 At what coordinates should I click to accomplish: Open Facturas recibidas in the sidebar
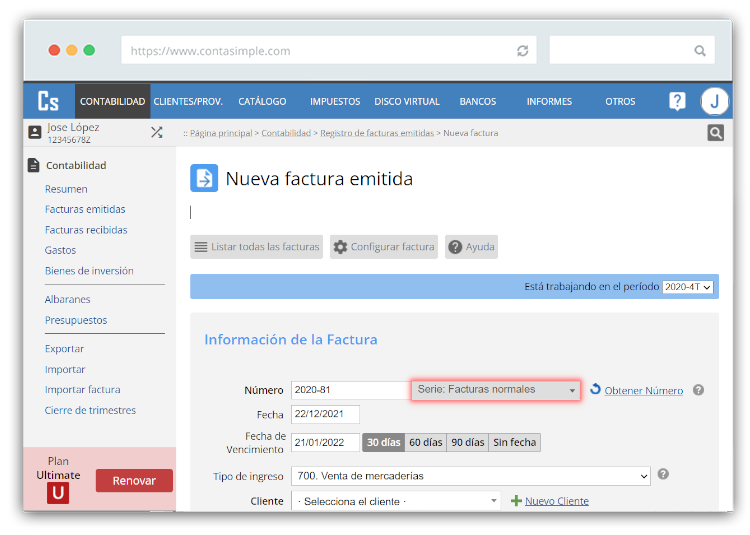pos(86,230)
